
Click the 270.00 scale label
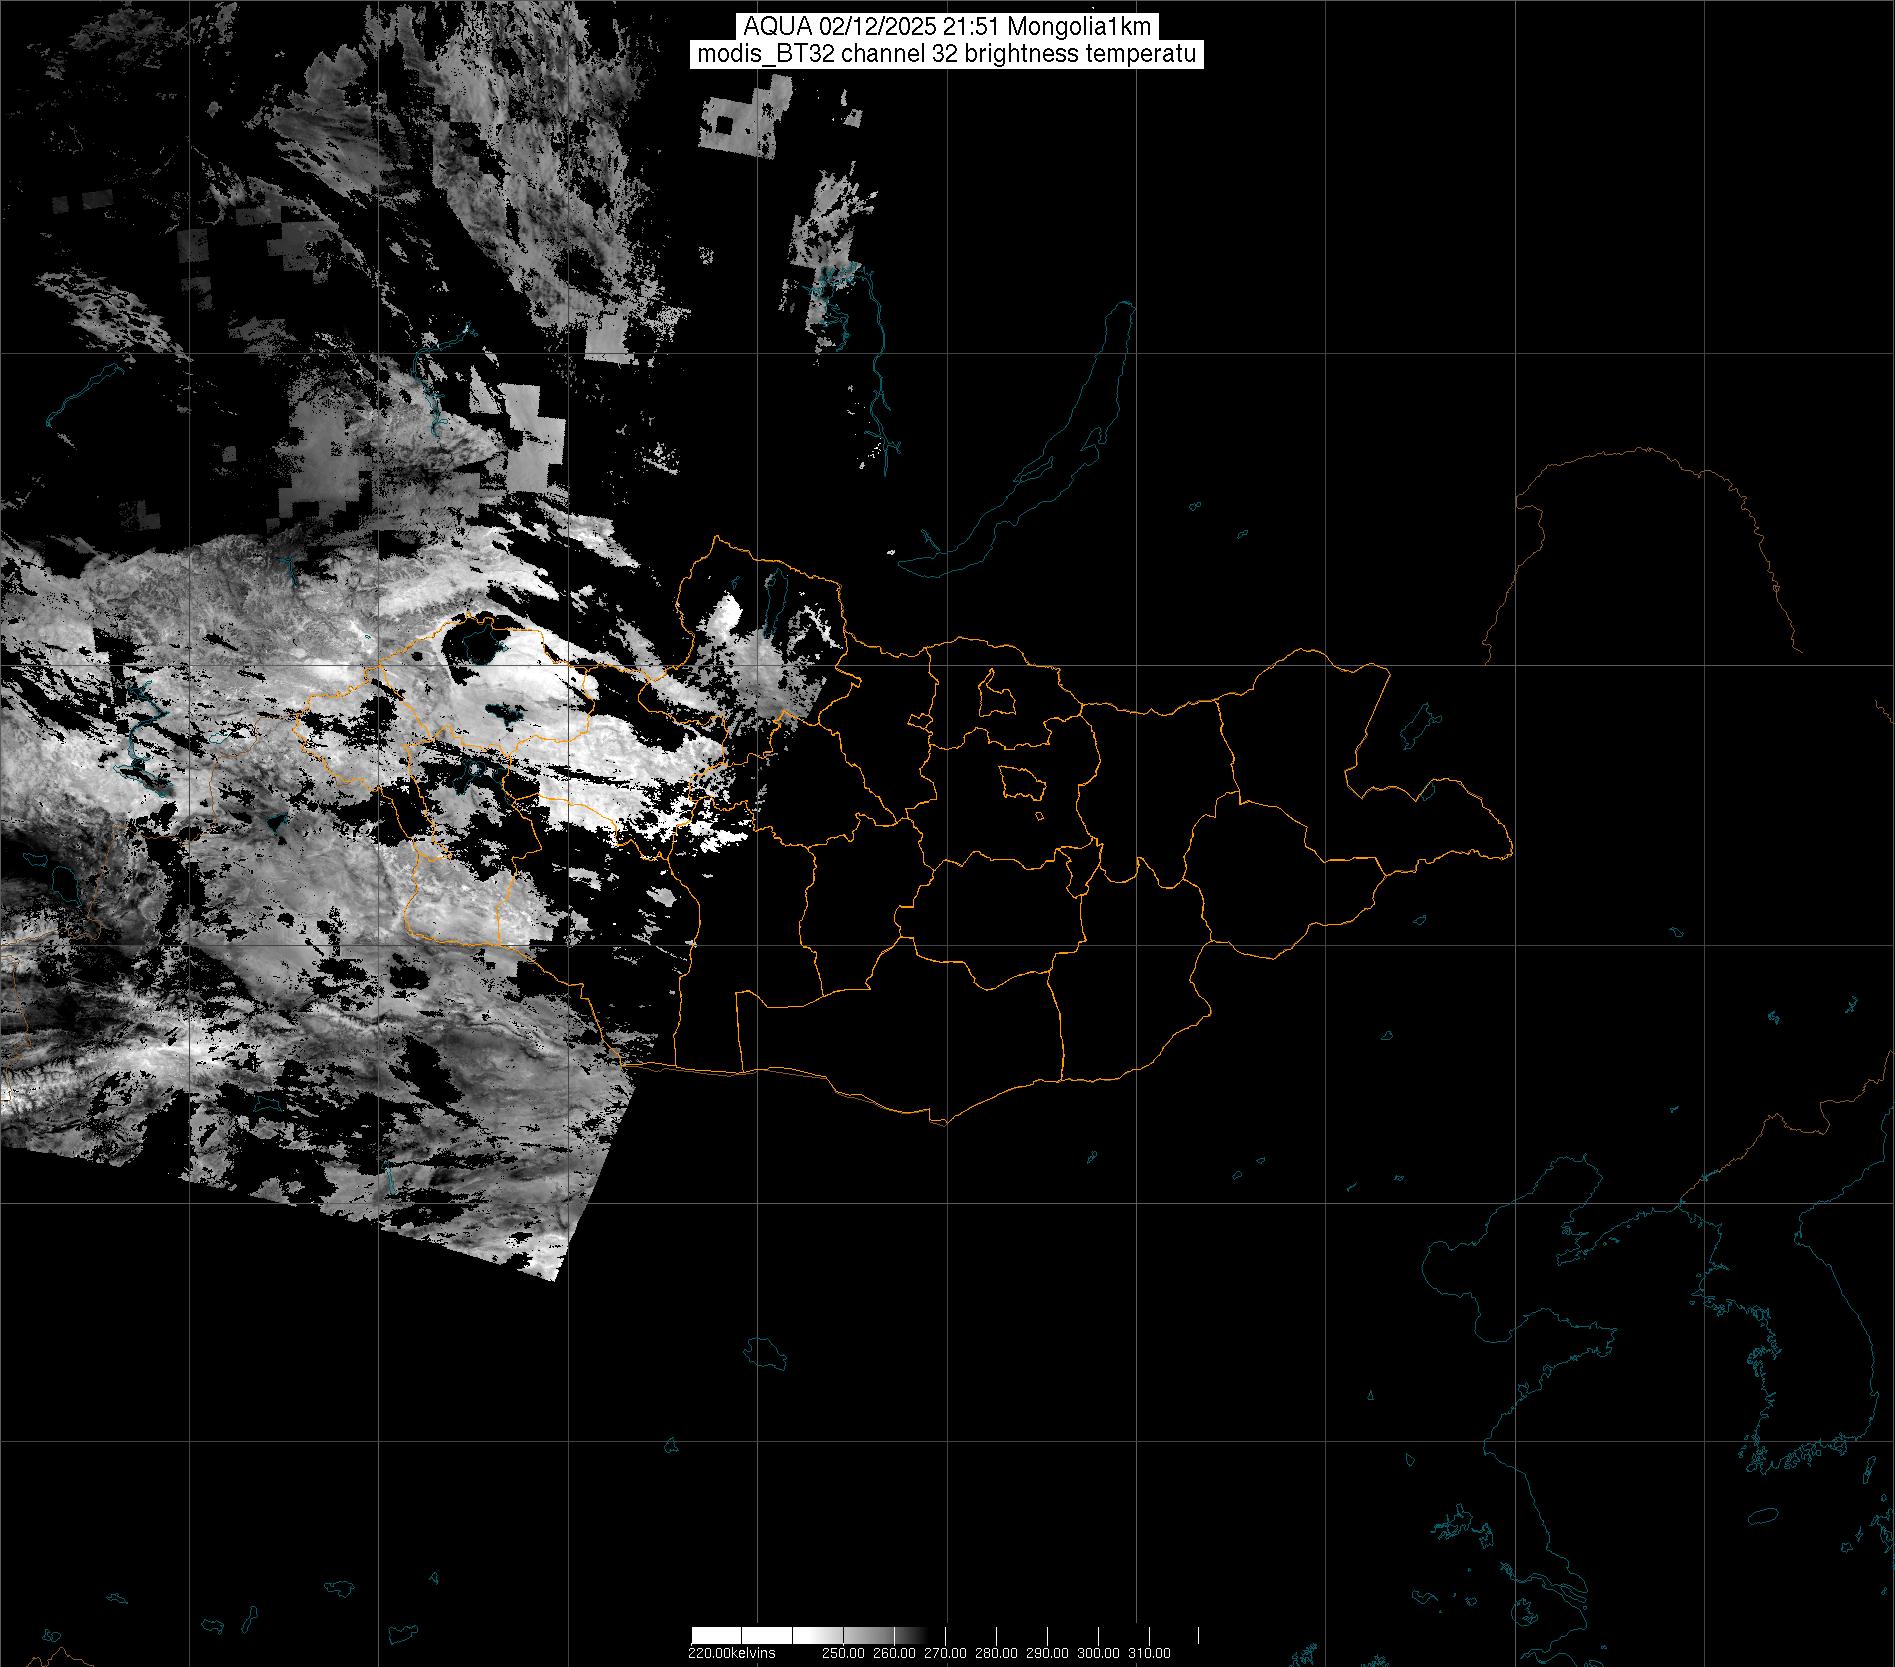[946, 1653]
